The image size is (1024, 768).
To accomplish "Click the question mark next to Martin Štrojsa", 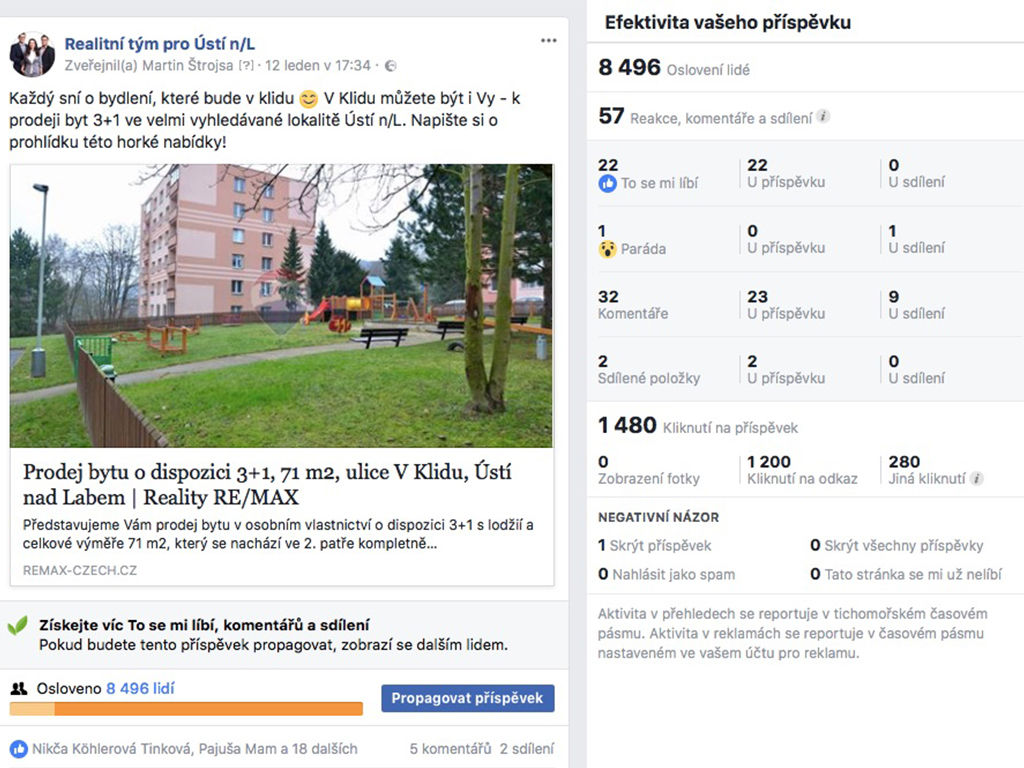I will click(x=246, y=66).
